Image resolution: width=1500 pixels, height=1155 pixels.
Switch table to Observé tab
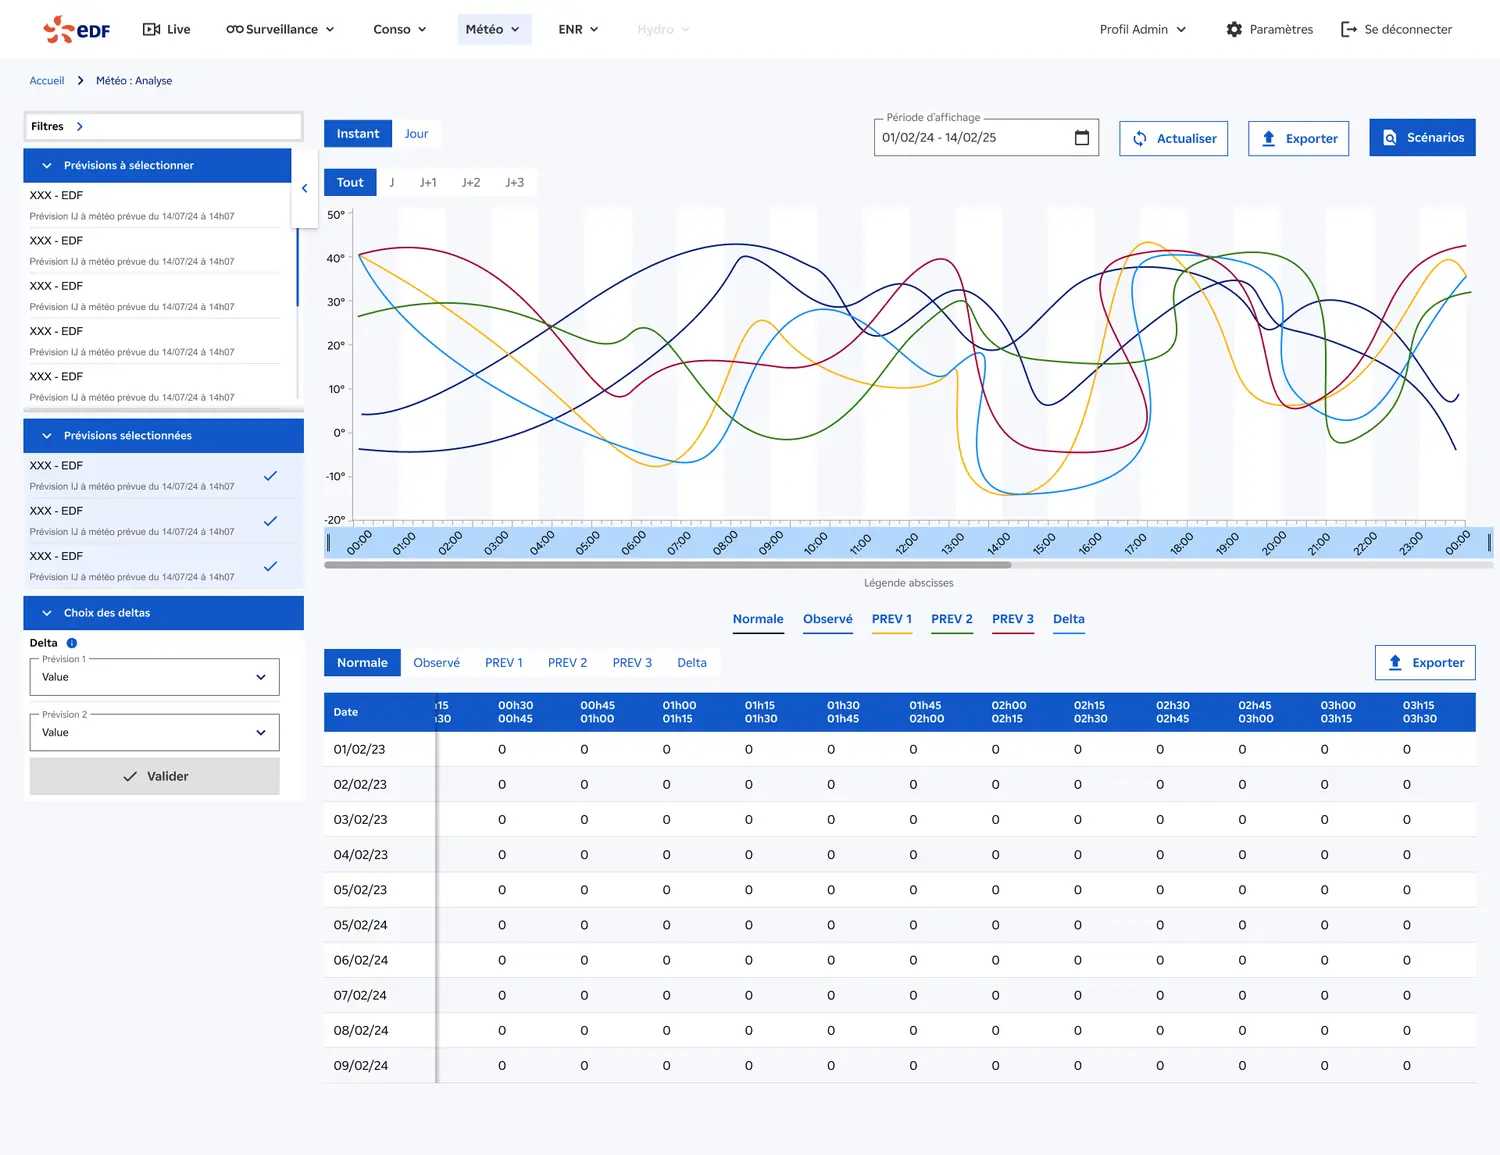[x=437, y=663]
